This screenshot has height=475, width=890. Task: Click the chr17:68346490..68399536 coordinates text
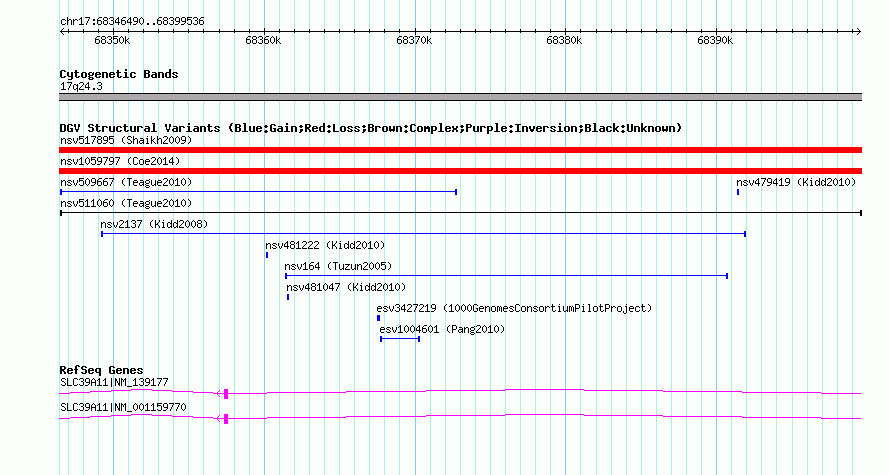[x=132, y=22]
